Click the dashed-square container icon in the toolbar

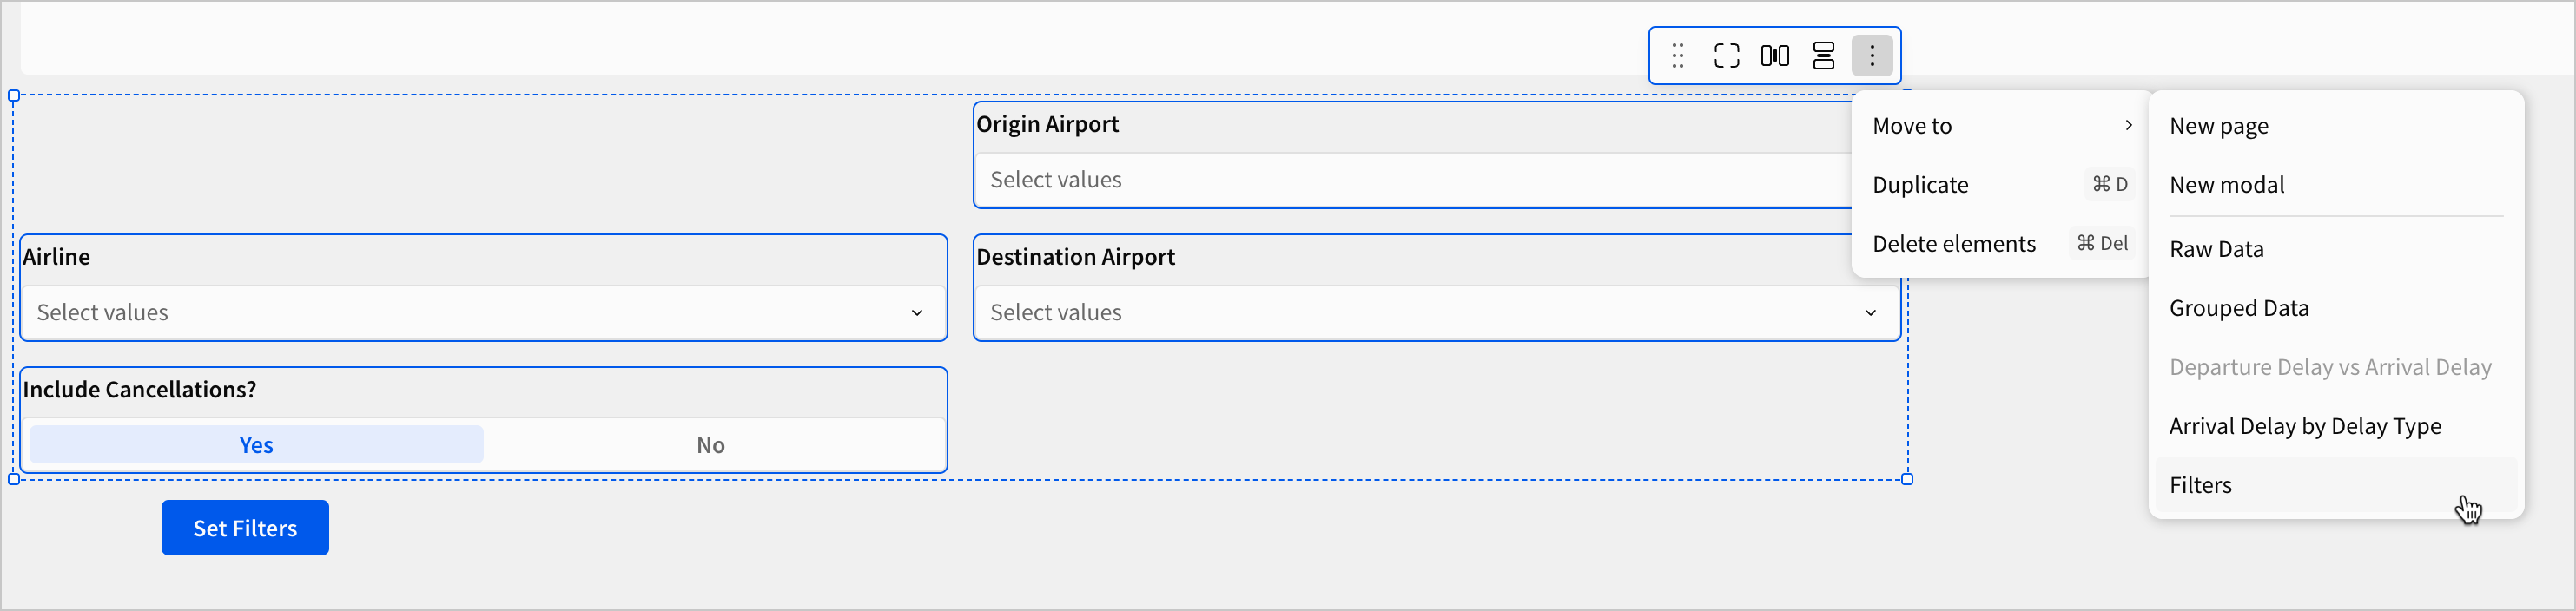click(x=1727, y=56)
